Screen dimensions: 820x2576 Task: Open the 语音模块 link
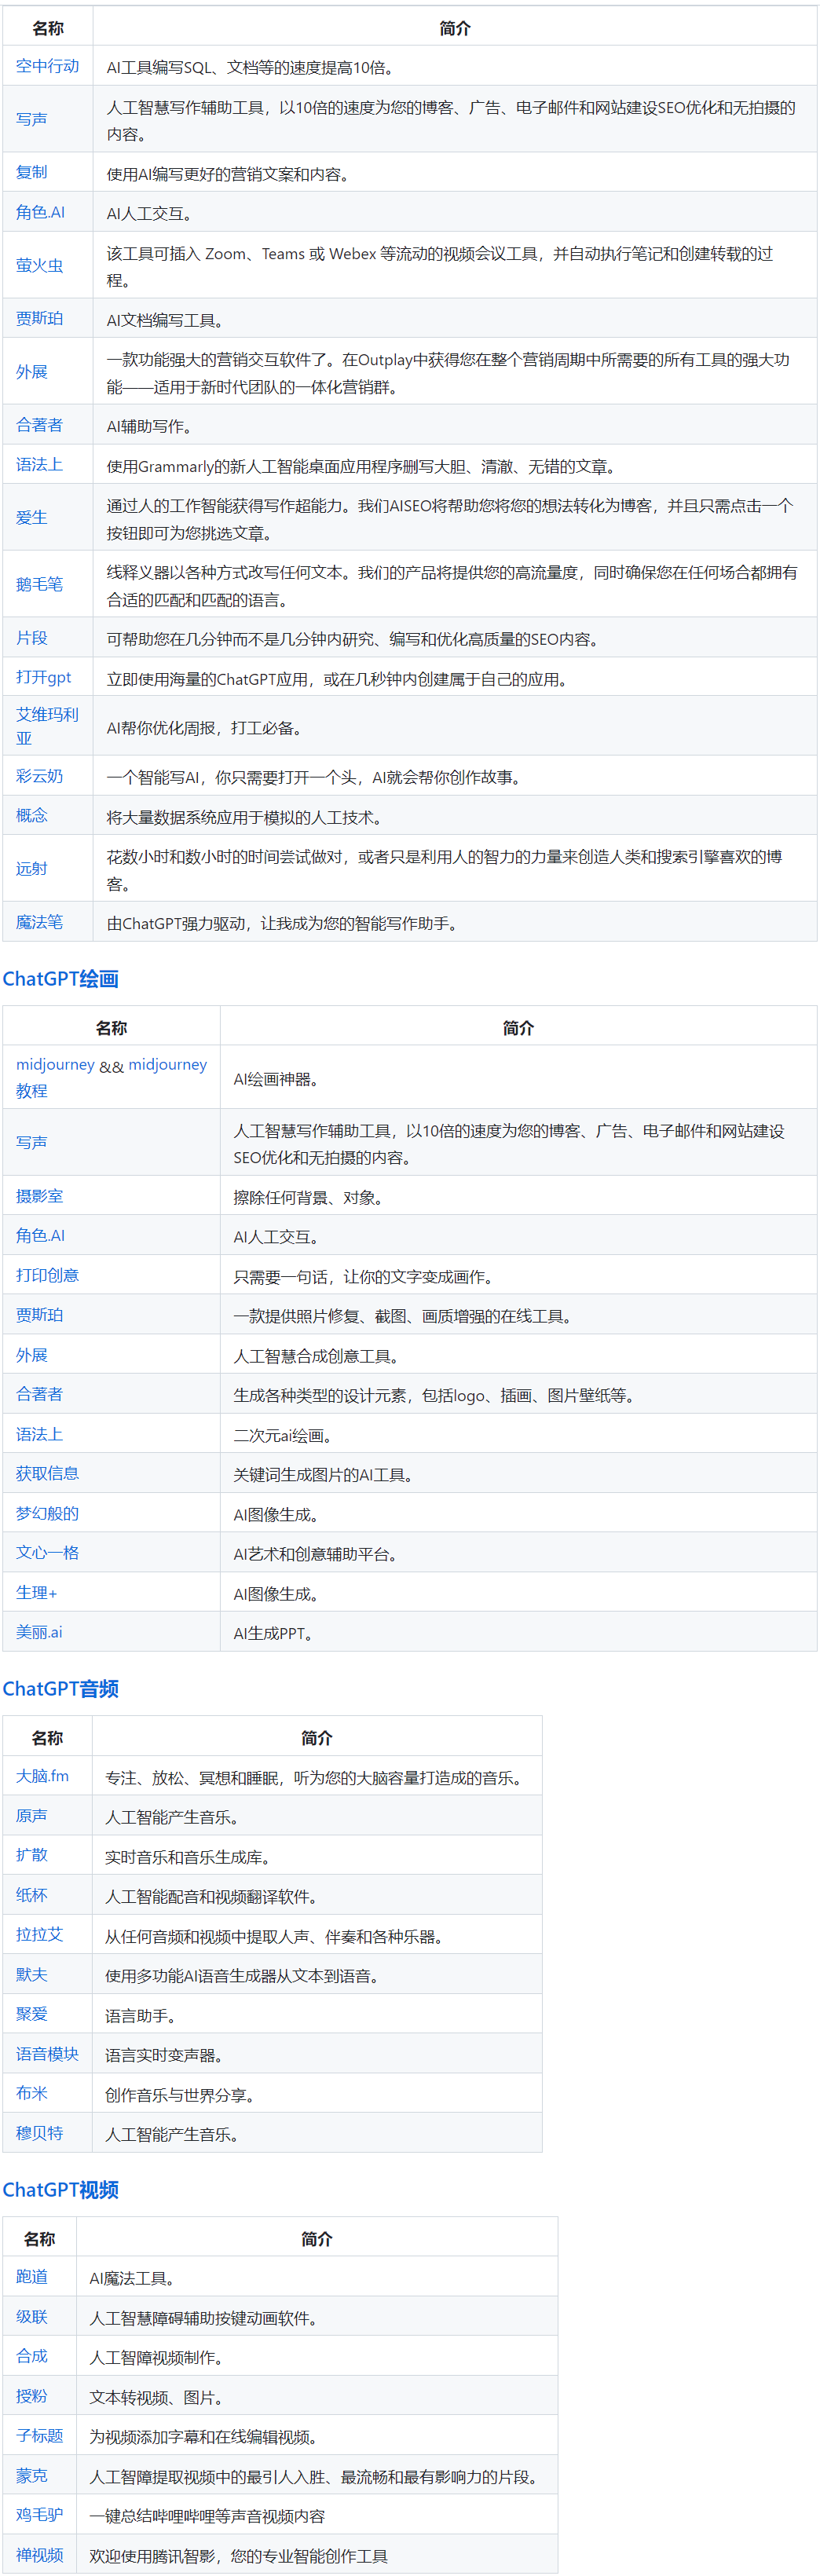pyautogui.click(x=47, y=2054)
